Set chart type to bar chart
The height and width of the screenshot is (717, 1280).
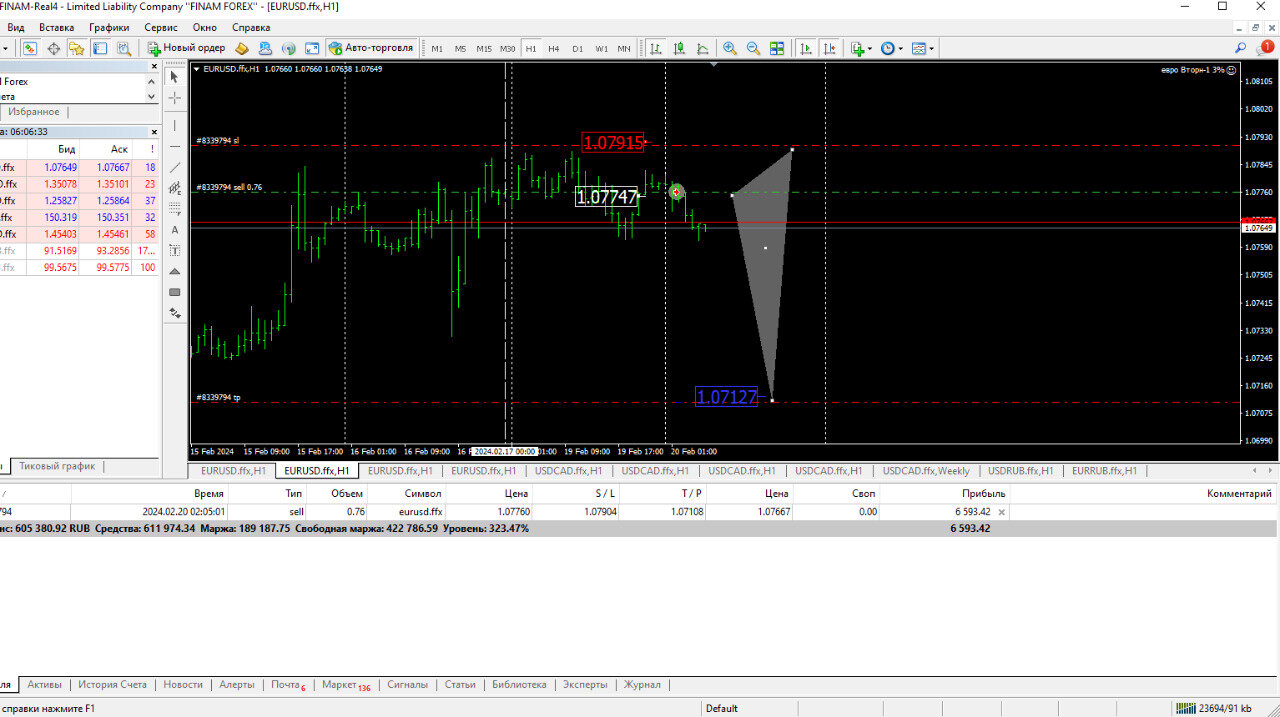(656, 48)
